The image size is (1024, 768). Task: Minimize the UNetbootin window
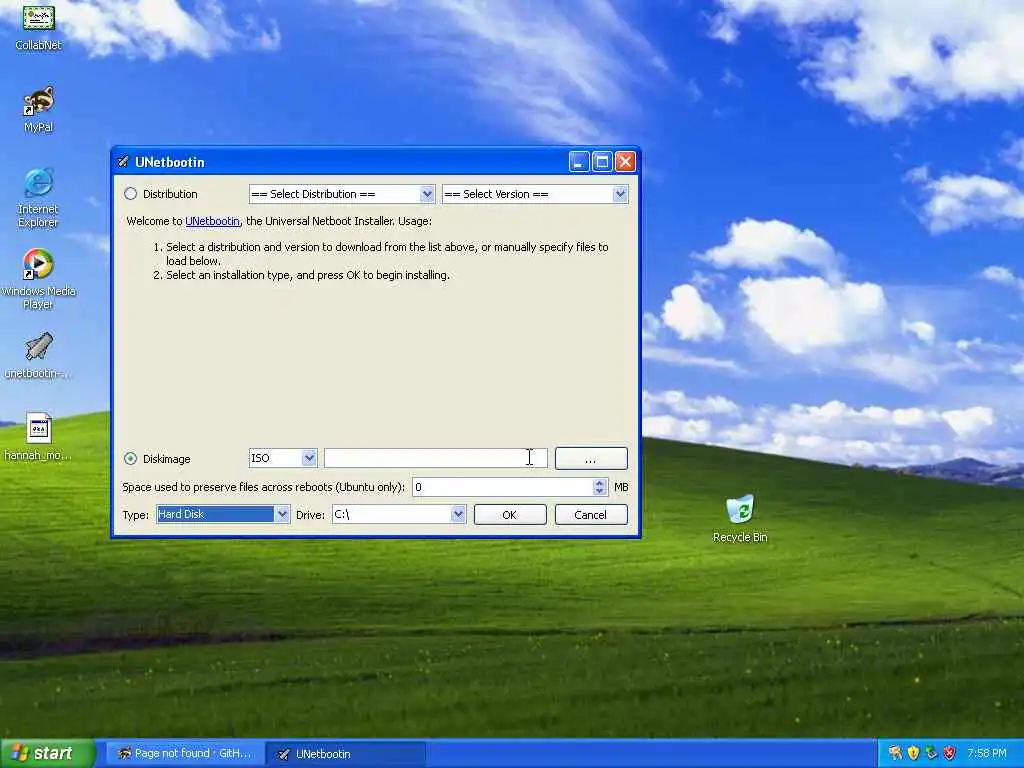(579, 161)
